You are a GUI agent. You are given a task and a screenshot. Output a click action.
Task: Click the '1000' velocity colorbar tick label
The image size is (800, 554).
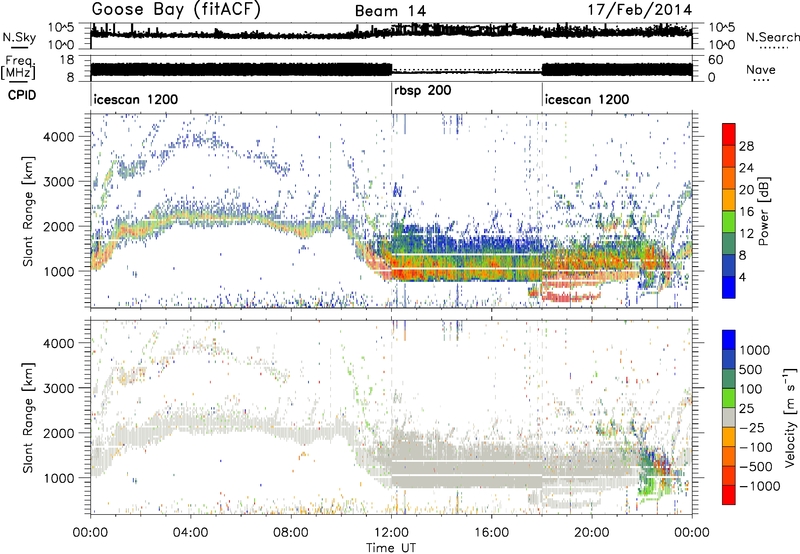coord(755,350)
